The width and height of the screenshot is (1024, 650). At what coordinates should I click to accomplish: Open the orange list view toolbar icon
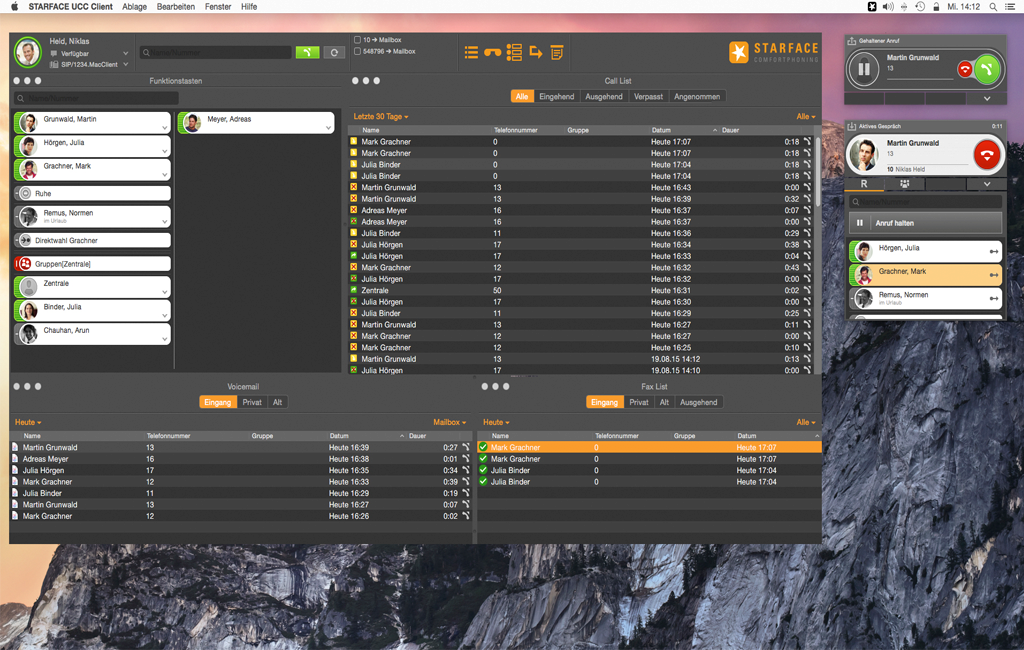pos(471,52)
